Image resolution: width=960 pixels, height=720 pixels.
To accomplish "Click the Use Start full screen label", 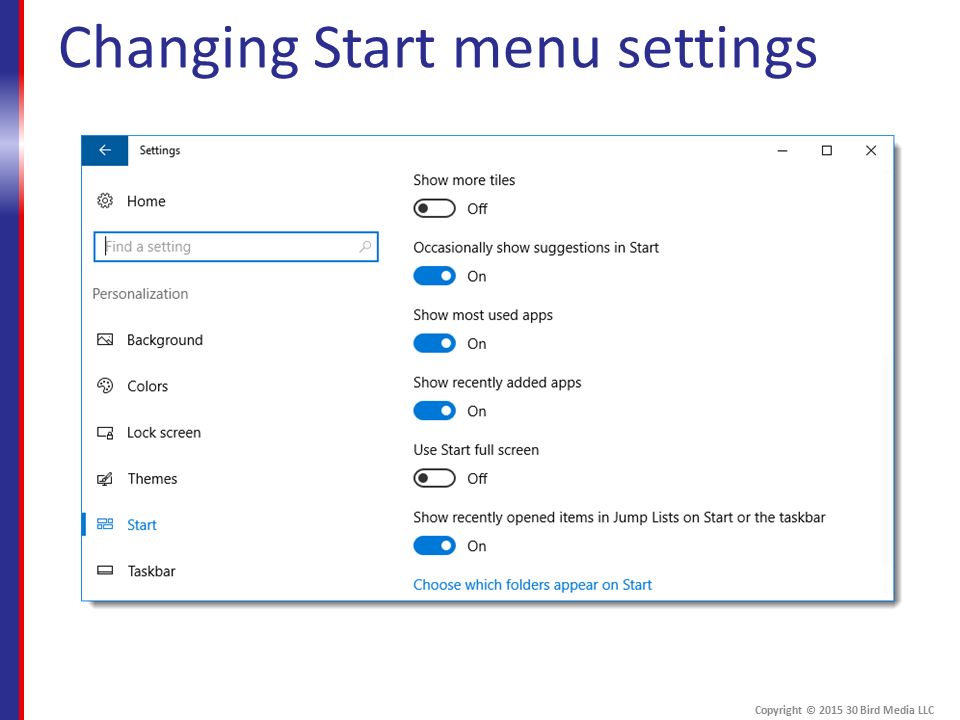I will pyautogui.click(x=476, y=450).
